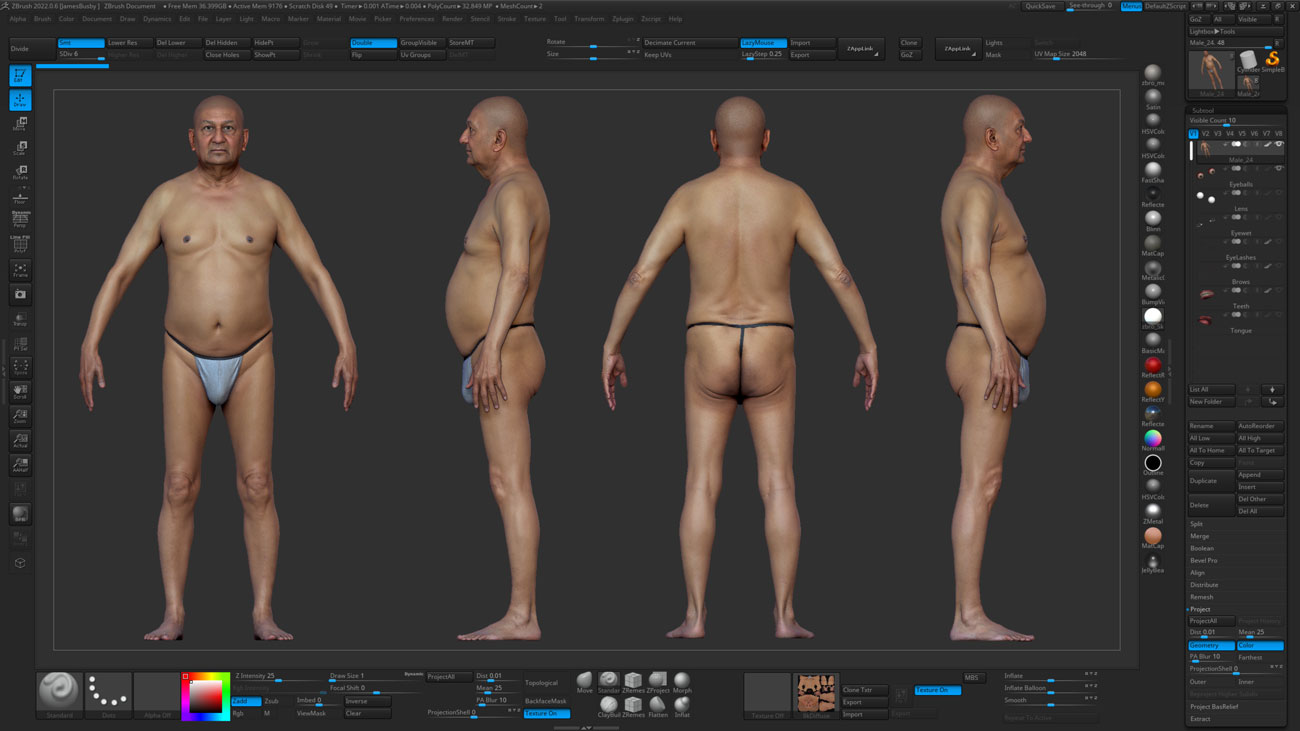Select the ClayBuildup brush
This screenshot has width=1300, height=731.
tap(609, 704)
